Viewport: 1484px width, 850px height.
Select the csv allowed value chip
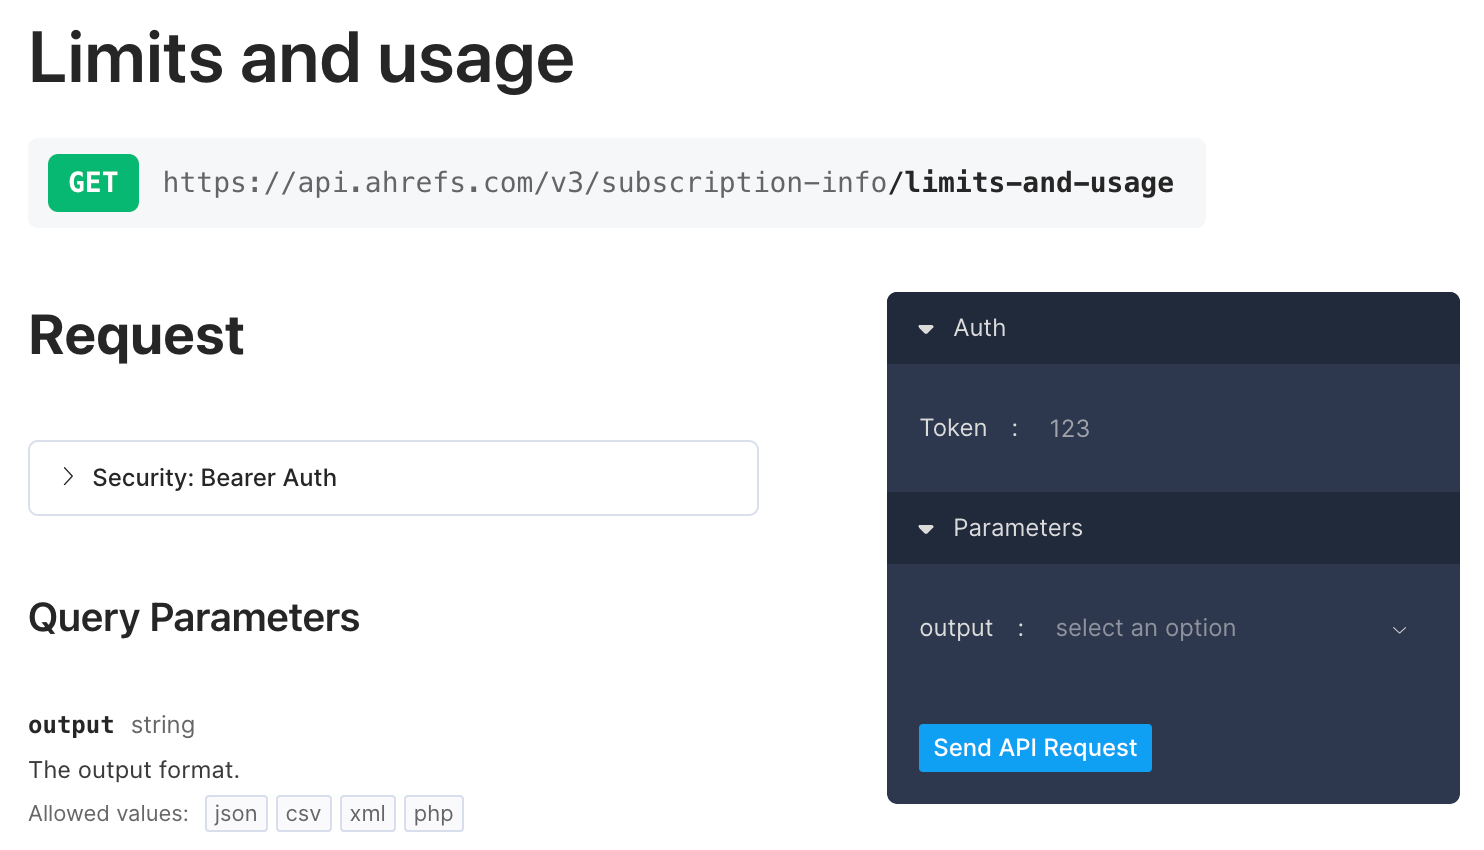(x=304, y=813)
